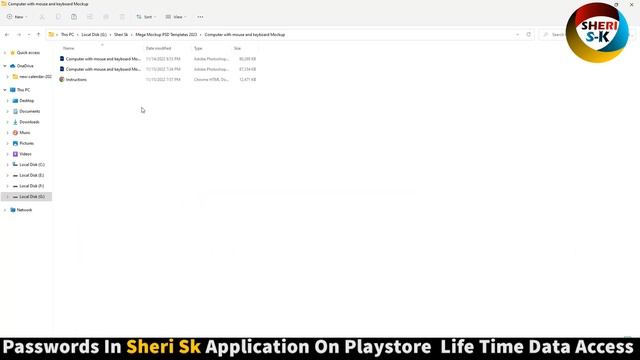Screen dimensions: 640x360
Task: Go to This PC in the breadcrumb
Action: click(x=67, y=35)
